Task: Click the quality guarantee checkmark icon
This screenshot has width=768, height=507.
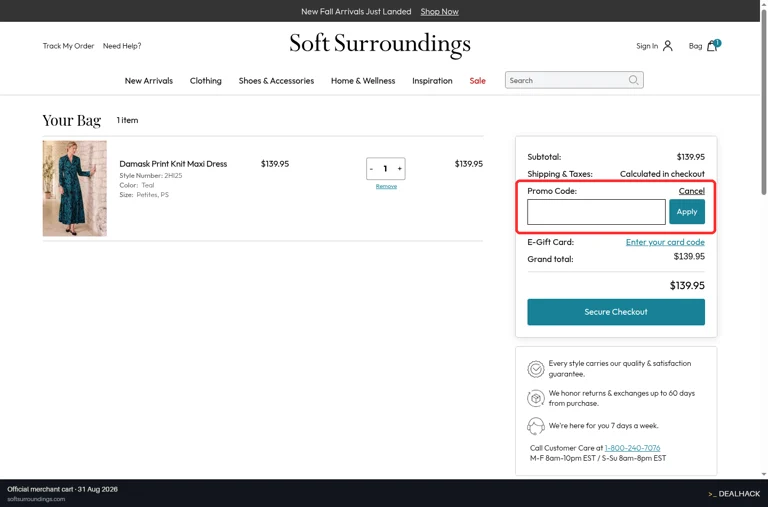Action: [536, 368]
